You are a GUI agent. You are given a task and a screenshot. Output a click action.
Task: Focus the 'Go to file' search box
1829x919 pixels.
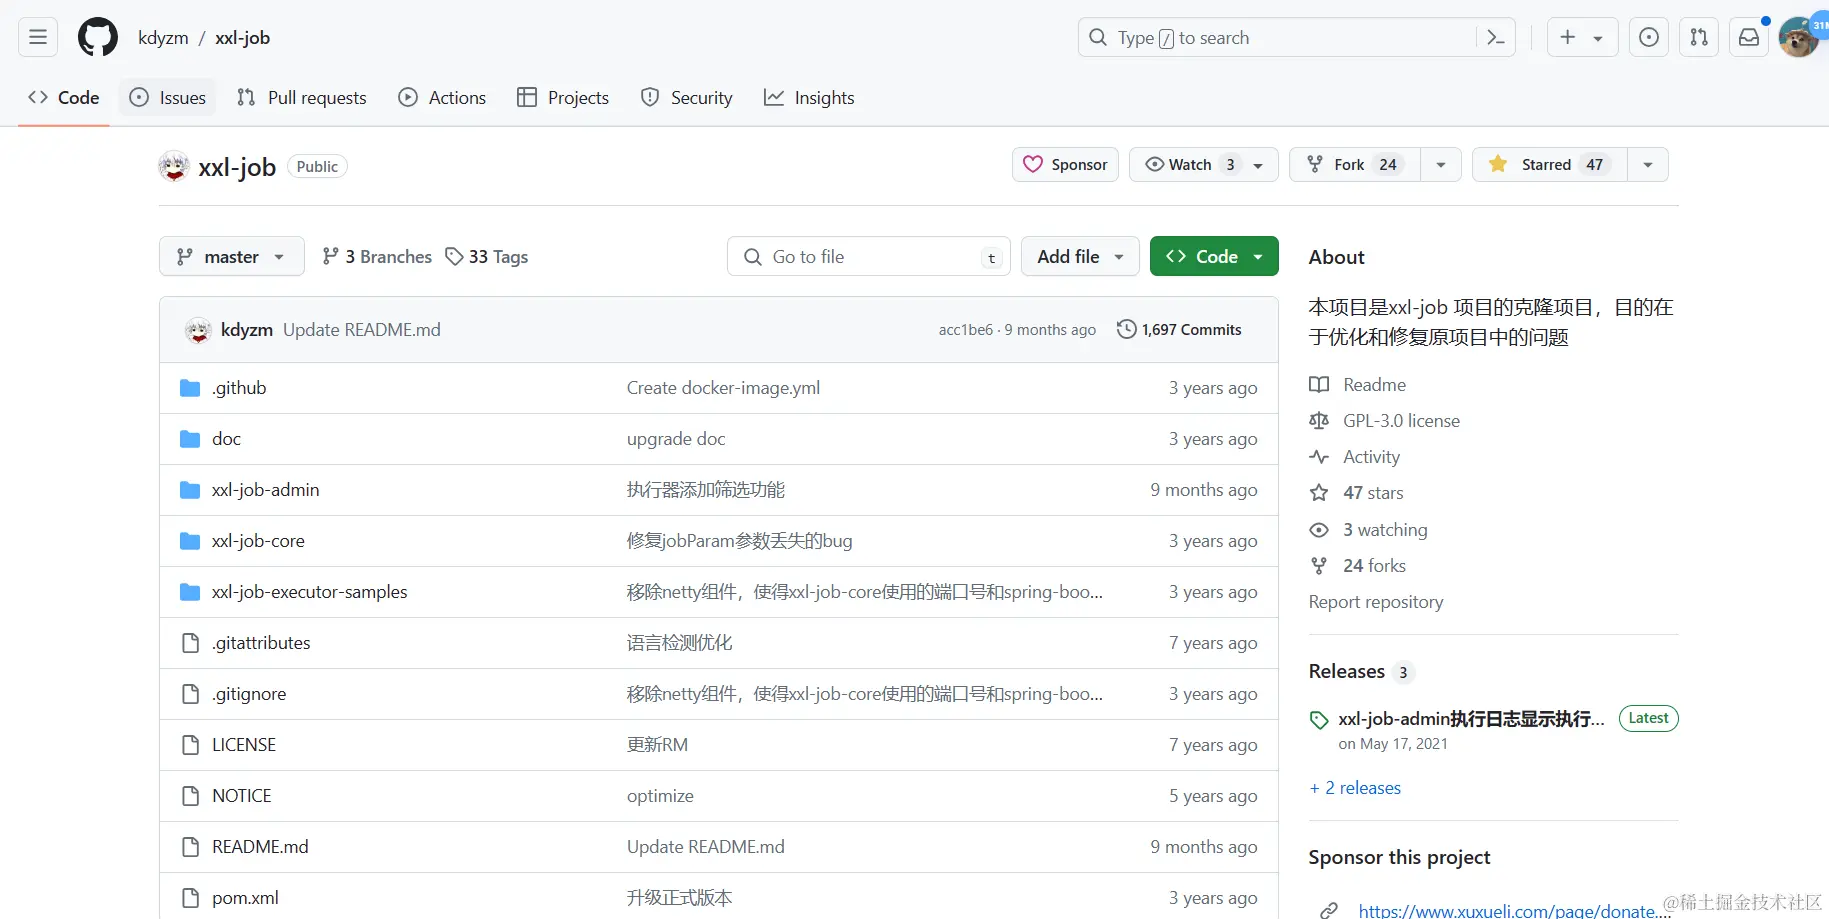tap(869, 257)
